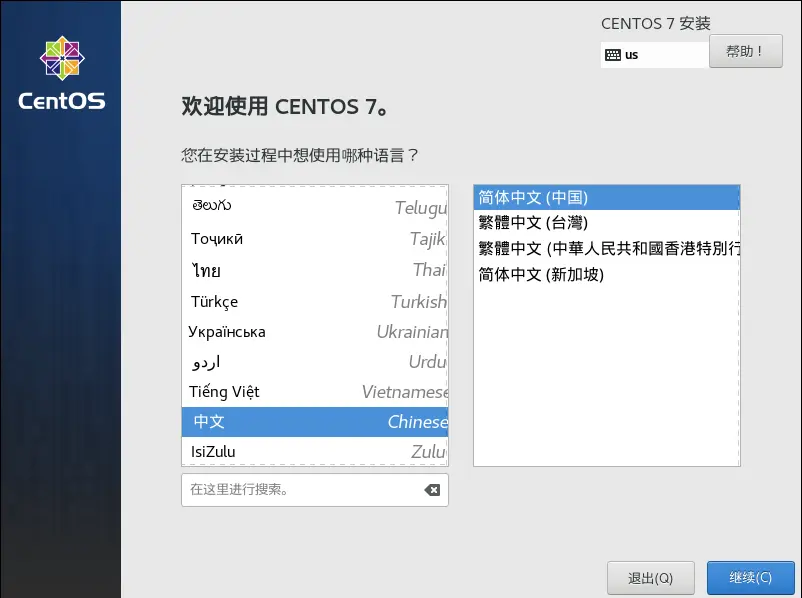Open the 'us' keyboard layout indicator

tap(655, 55)
